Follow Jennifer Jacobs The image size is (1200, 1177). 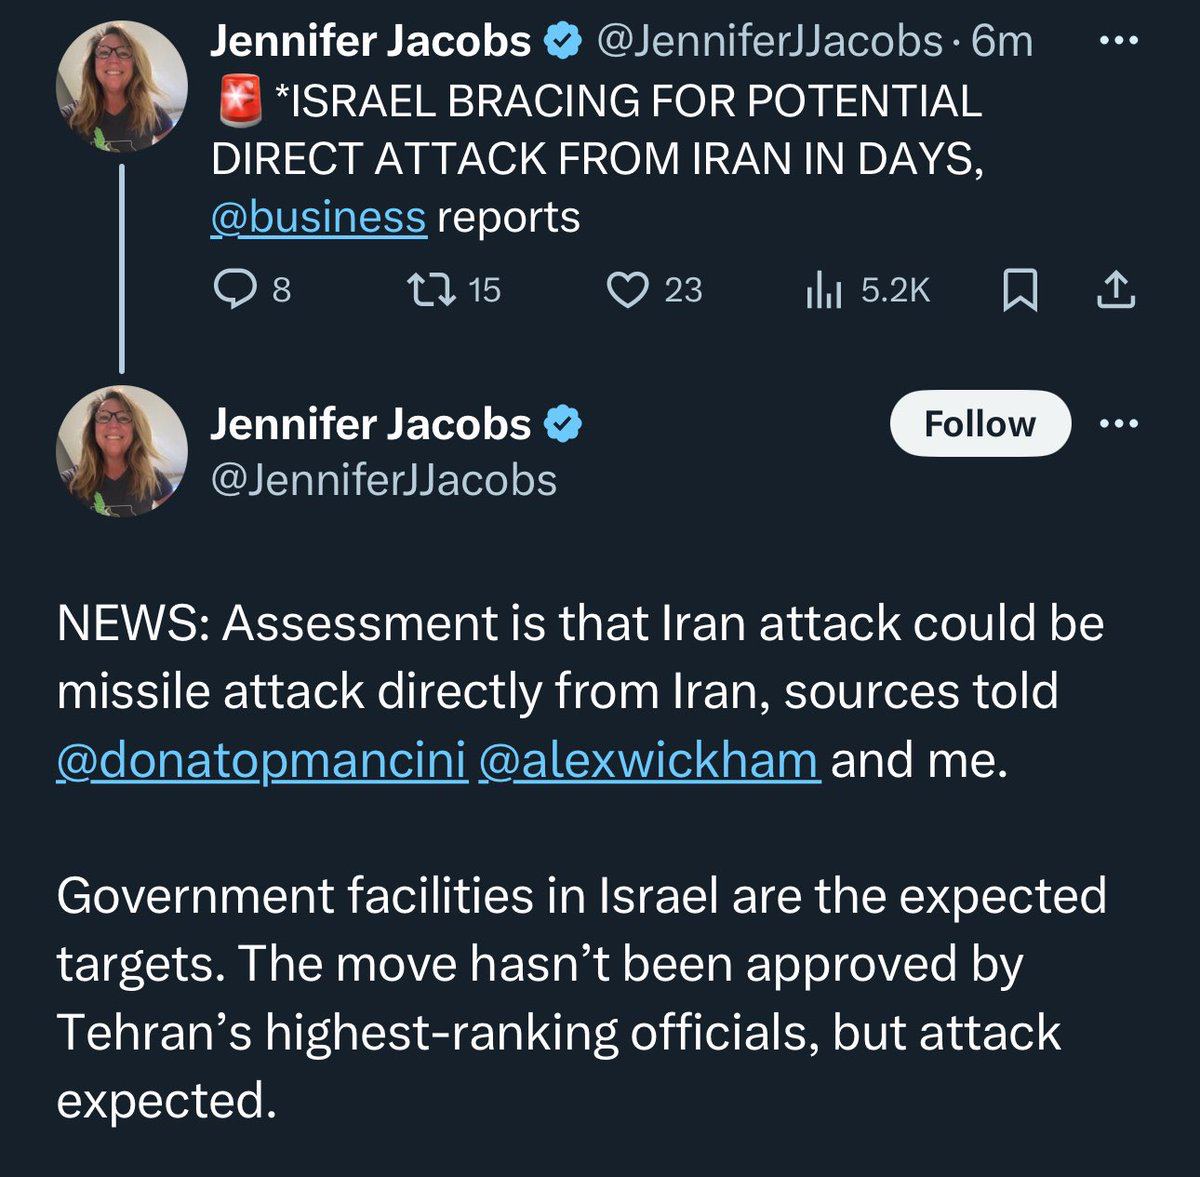[979, 424]
